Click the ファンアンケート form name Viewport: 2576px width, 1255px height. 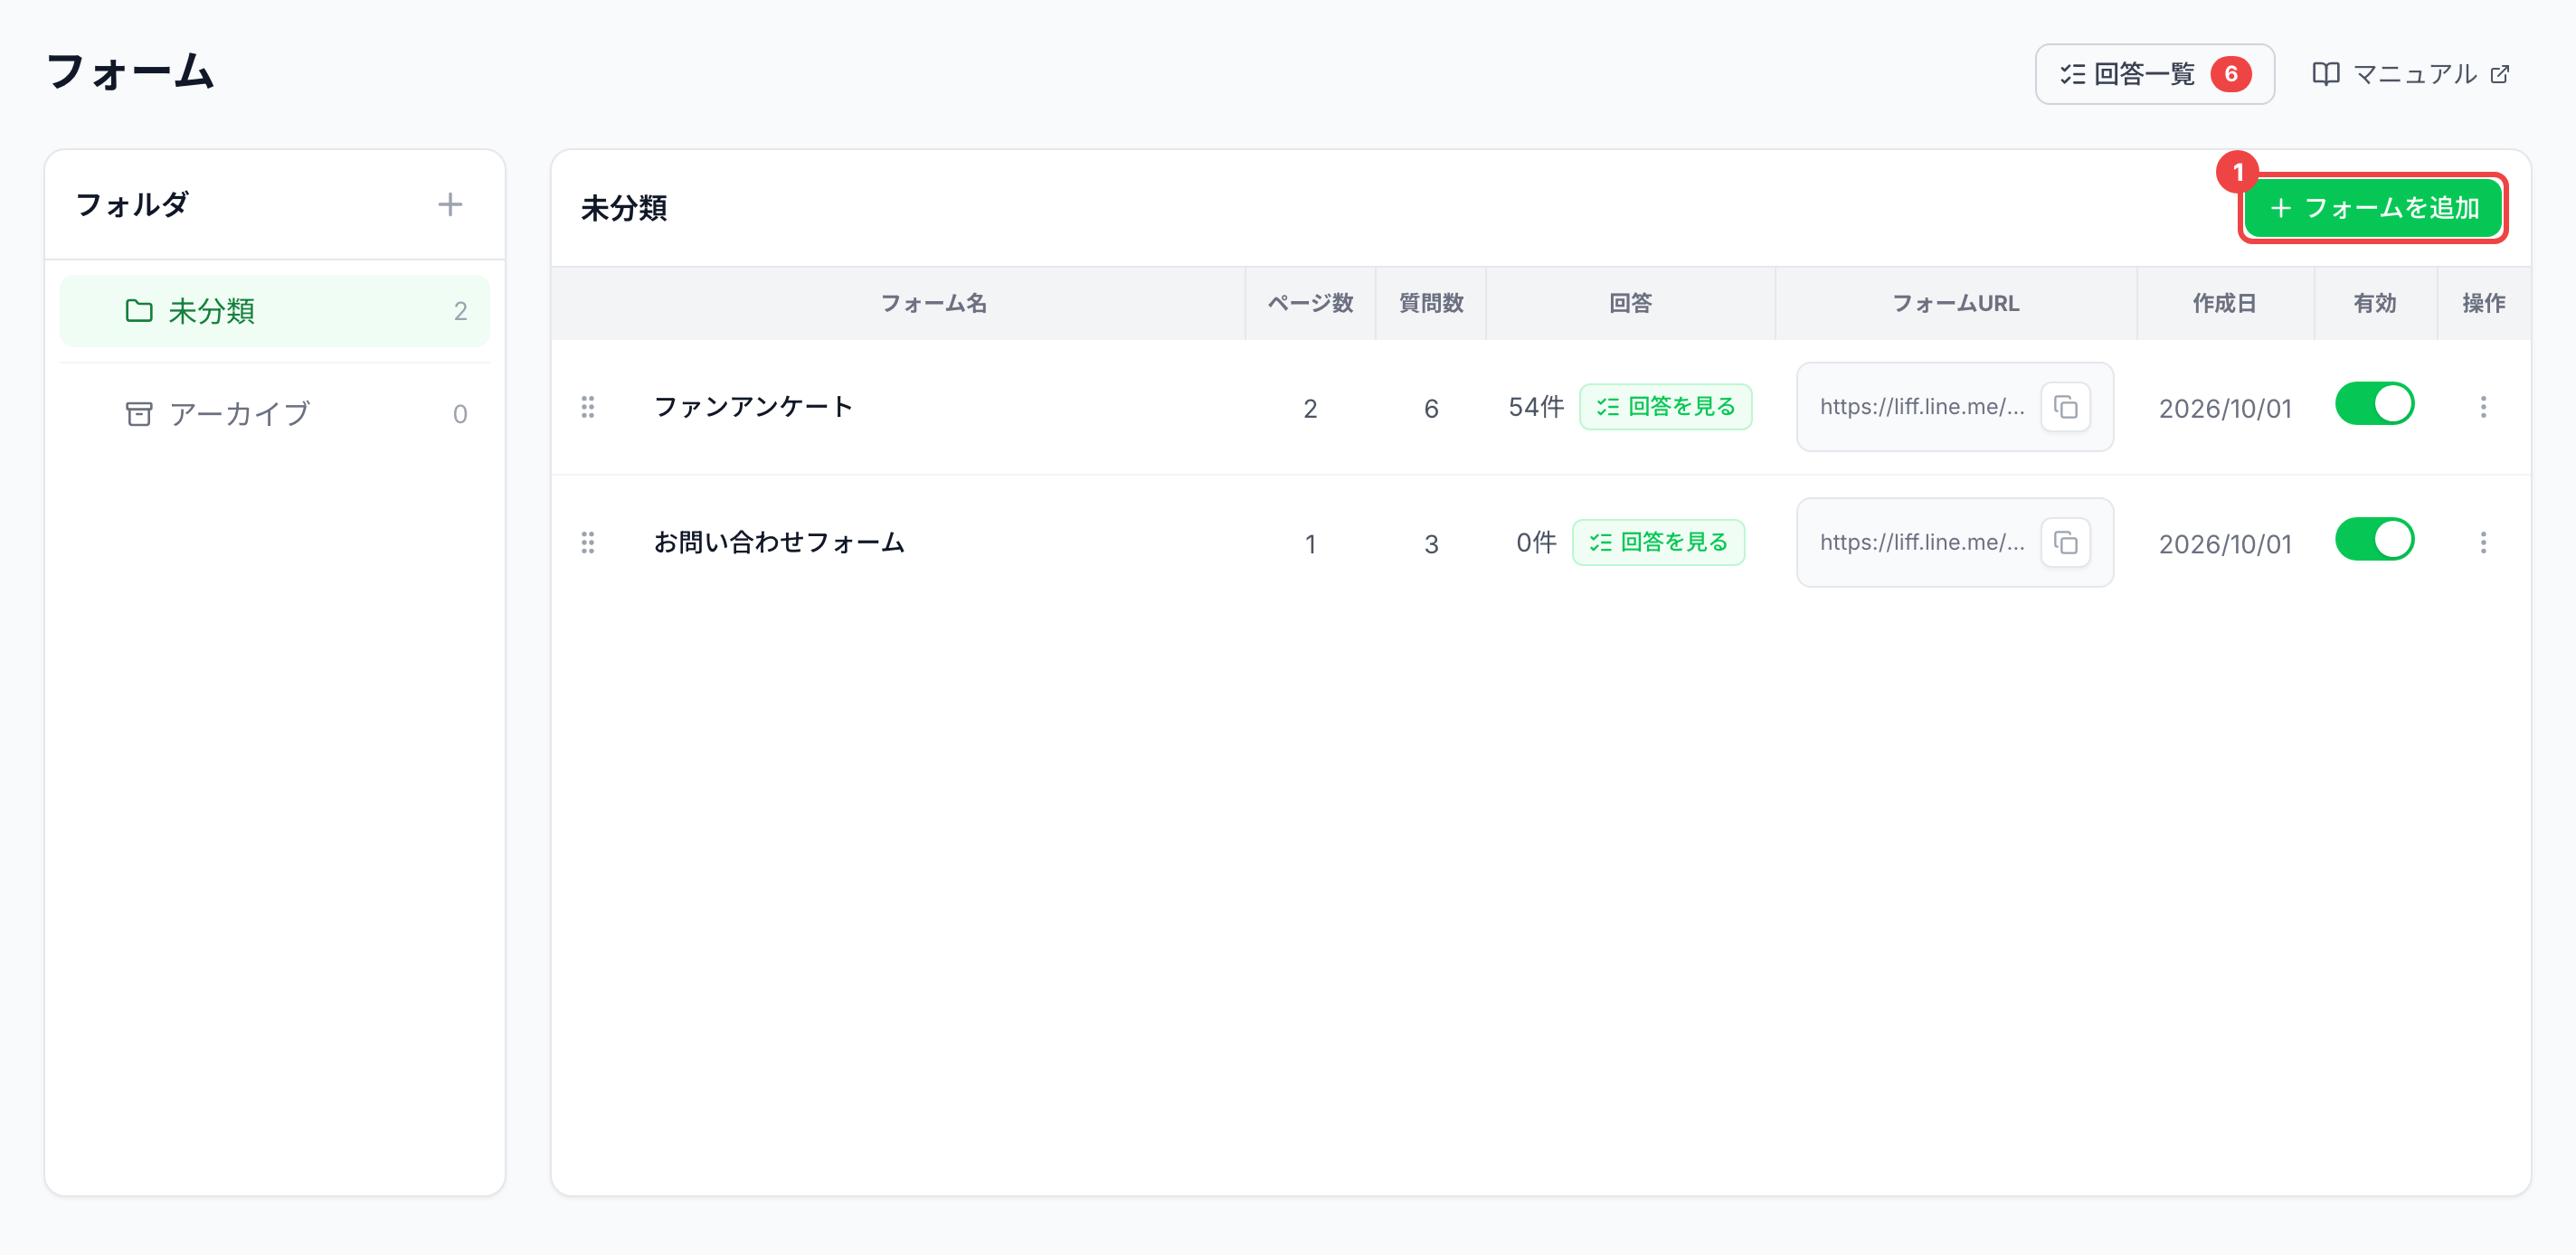(753, 407)
